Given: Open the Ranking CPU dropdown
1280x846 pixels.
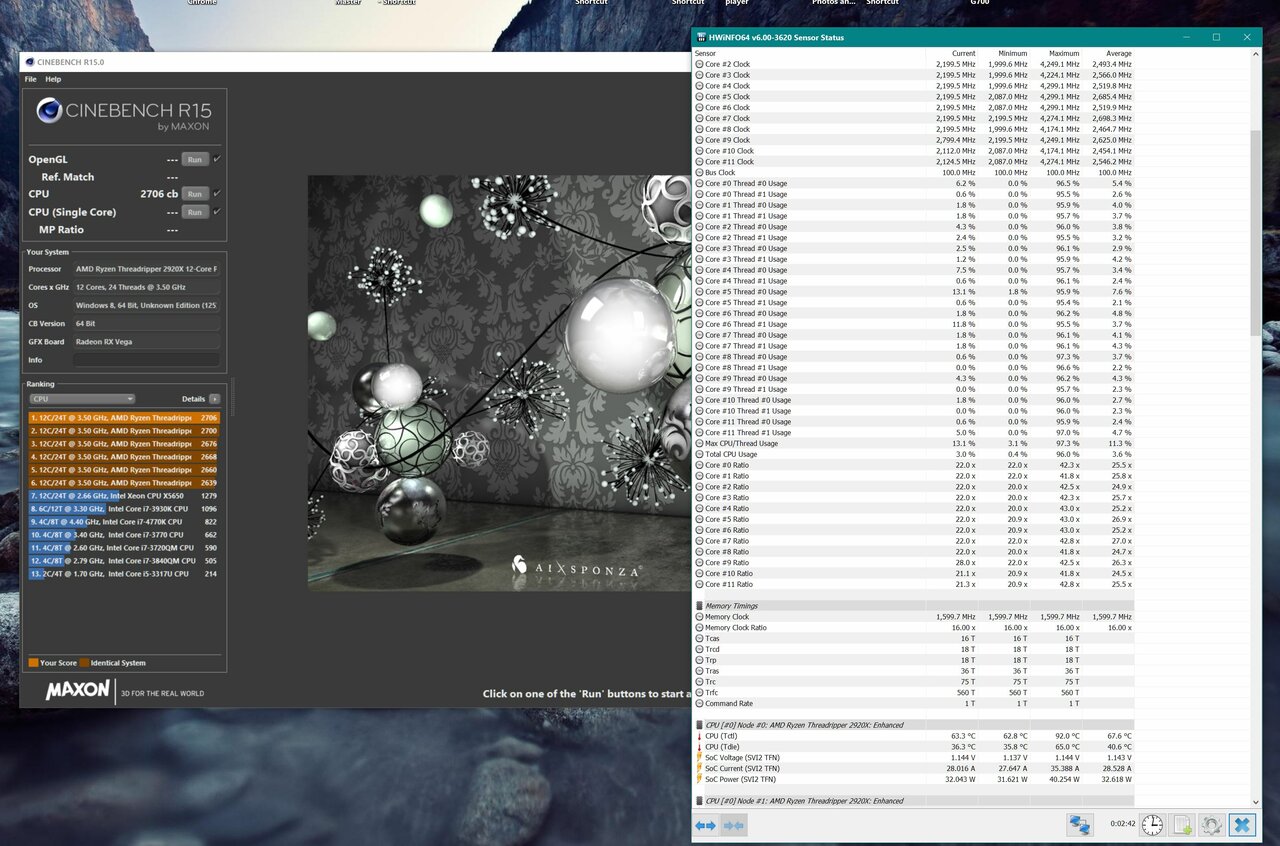Looking at the screenshot, I should pyautogui.click(x=82, y=399).
